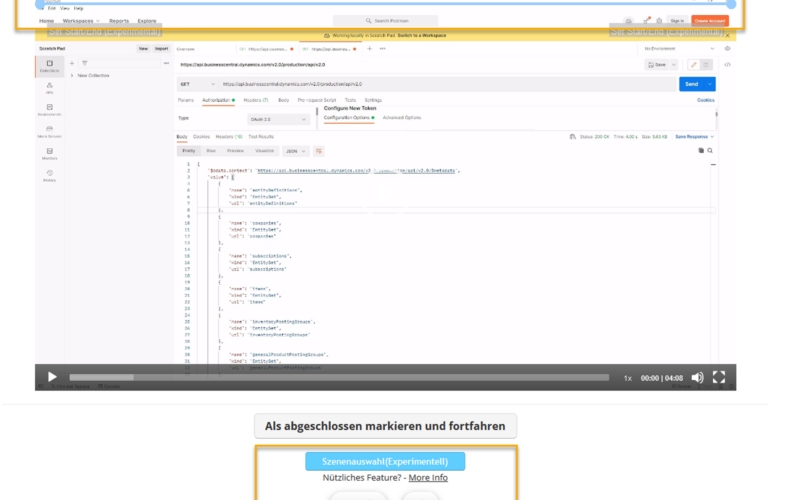Expand the Workspaces dropdown
This screenshot has width=800, height=500.
(x=81, y=21)
